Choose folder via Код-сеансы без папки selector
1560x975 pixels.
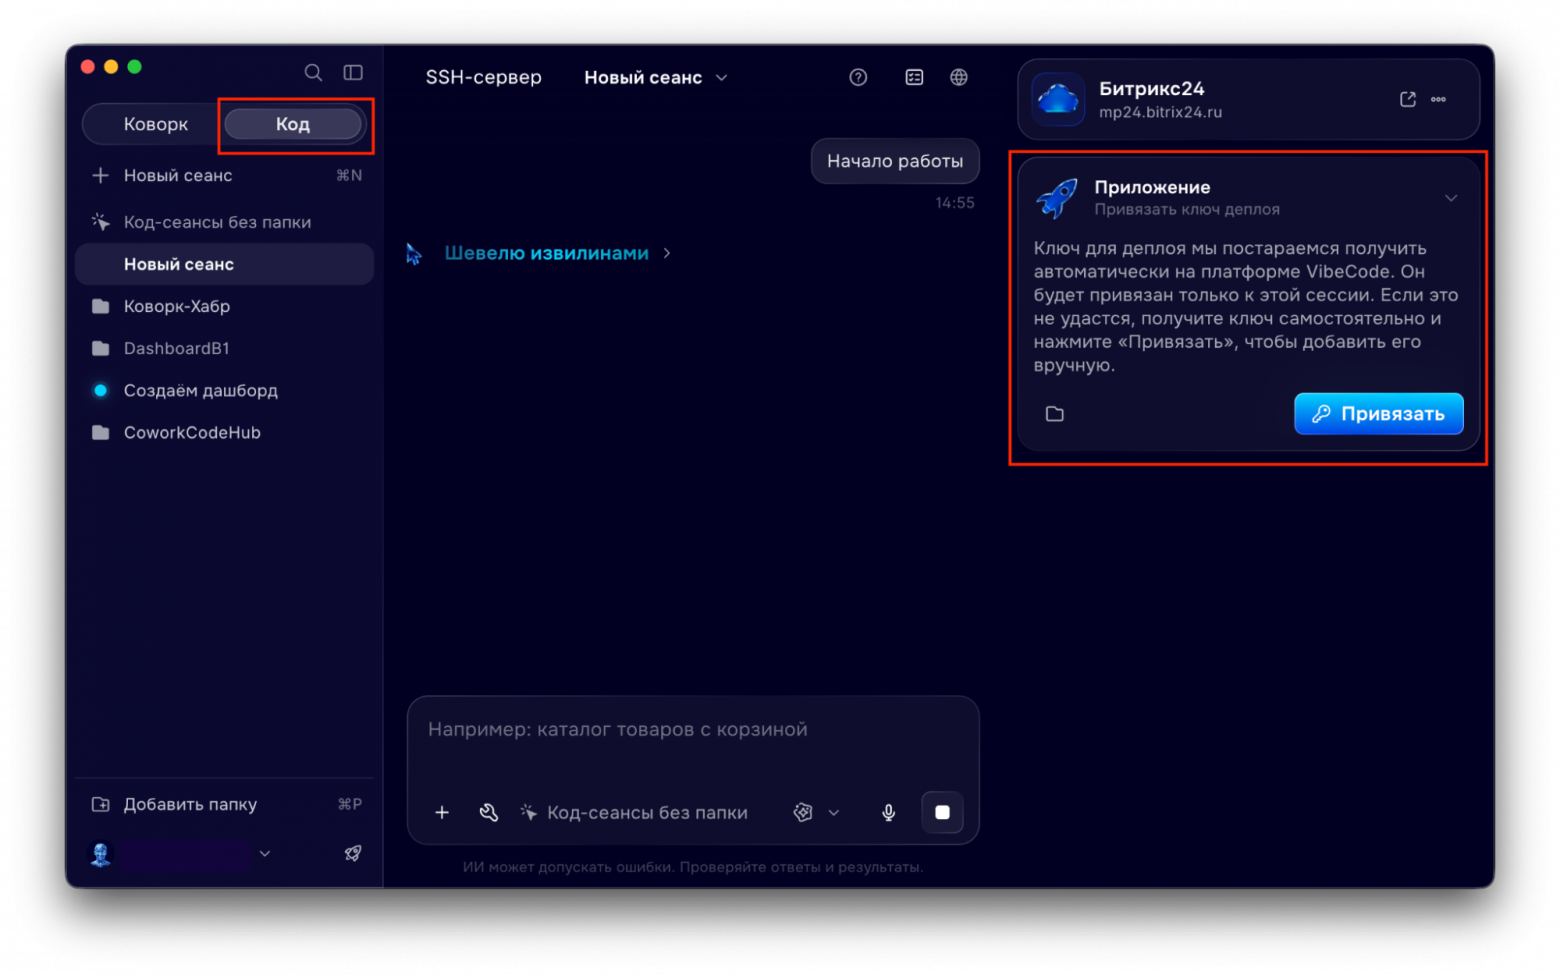[634, 812]
